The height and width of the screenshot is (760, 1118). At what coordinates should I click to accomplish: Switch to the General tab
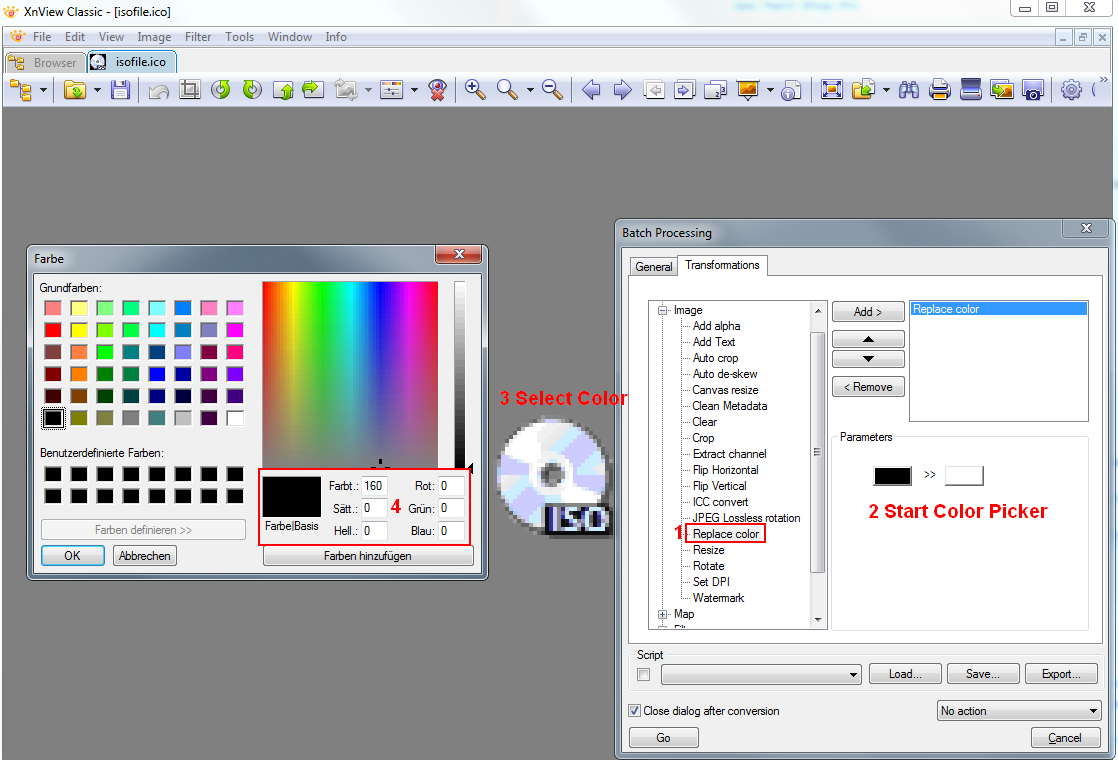coord(654,267)
